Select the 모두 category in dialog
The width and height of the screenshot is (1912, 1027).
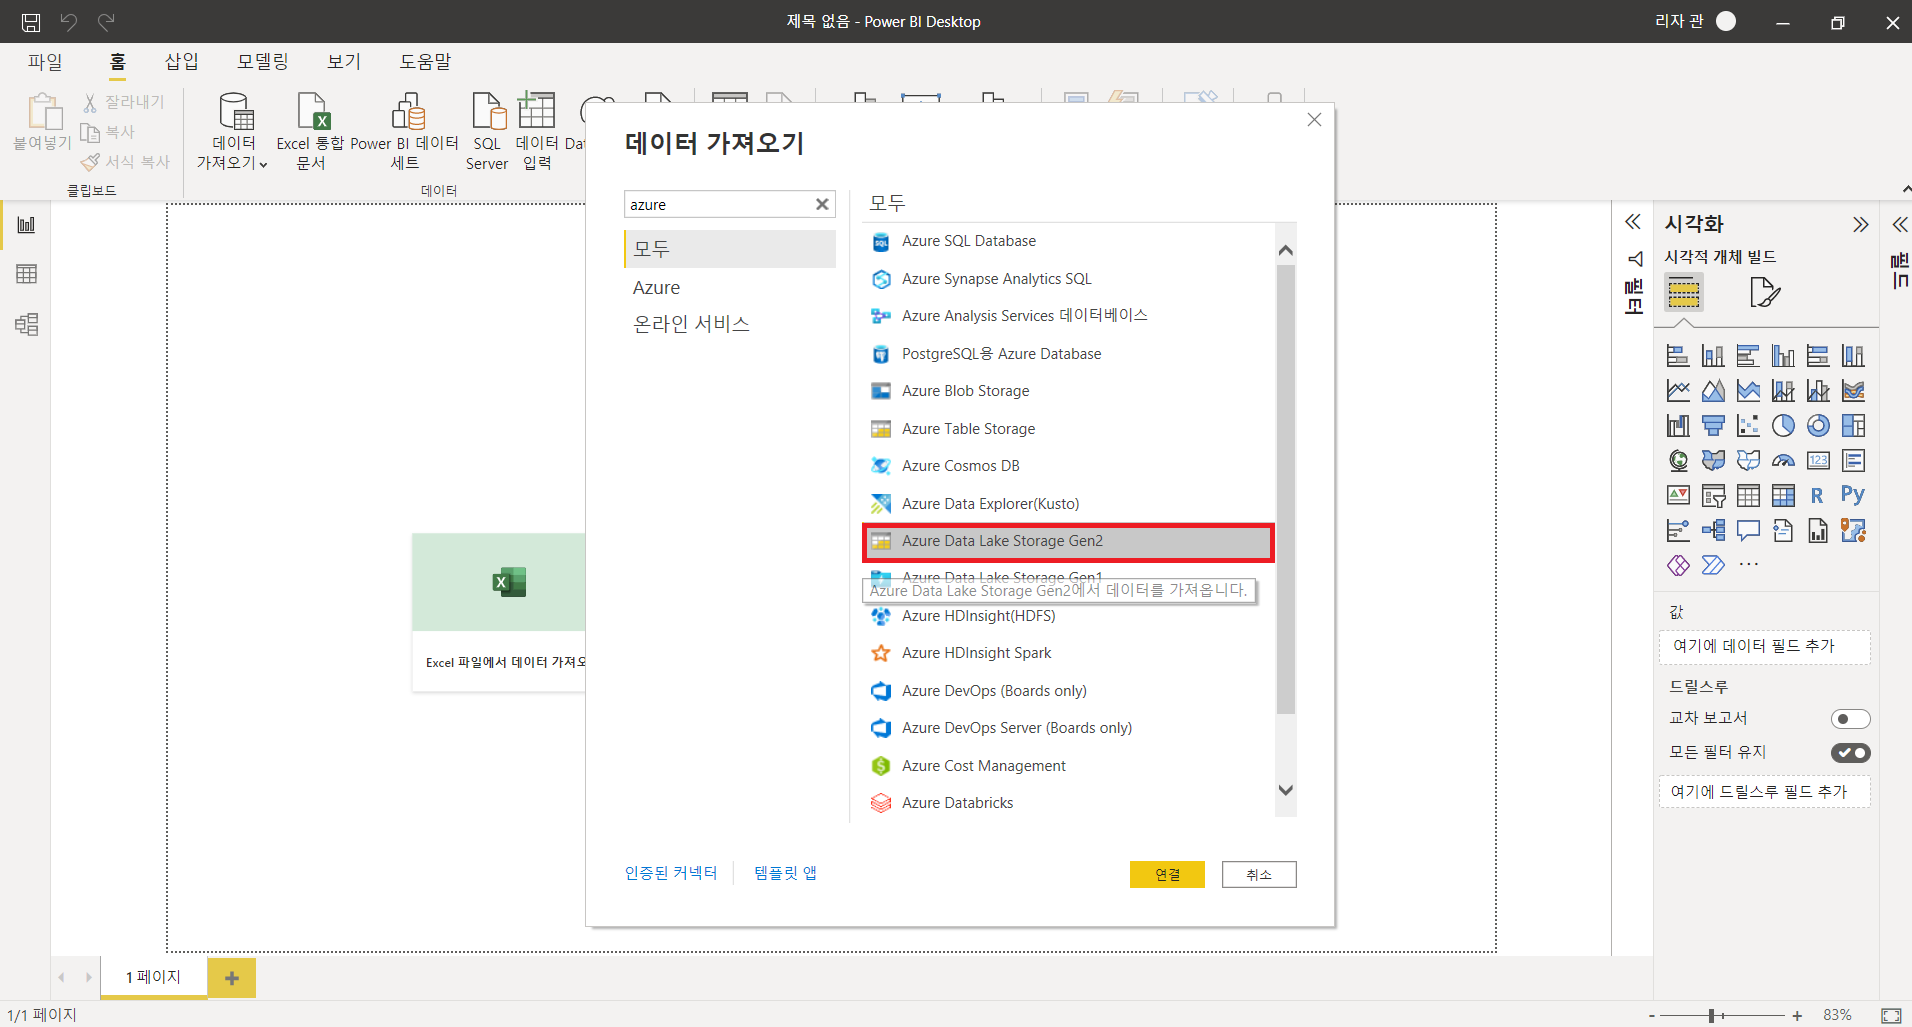pyautogui.click(x=730, y=249)
